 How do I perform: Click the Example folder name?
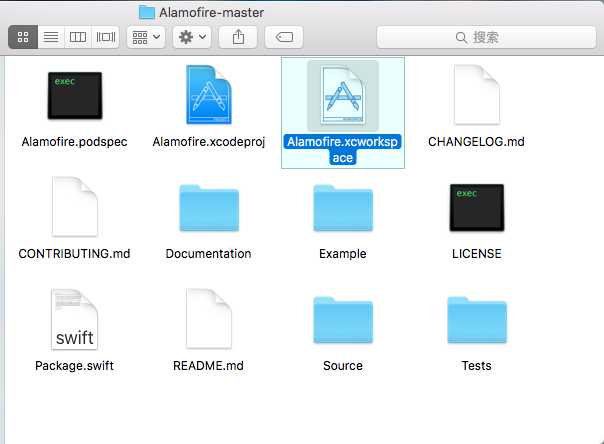tap(343, 254)
